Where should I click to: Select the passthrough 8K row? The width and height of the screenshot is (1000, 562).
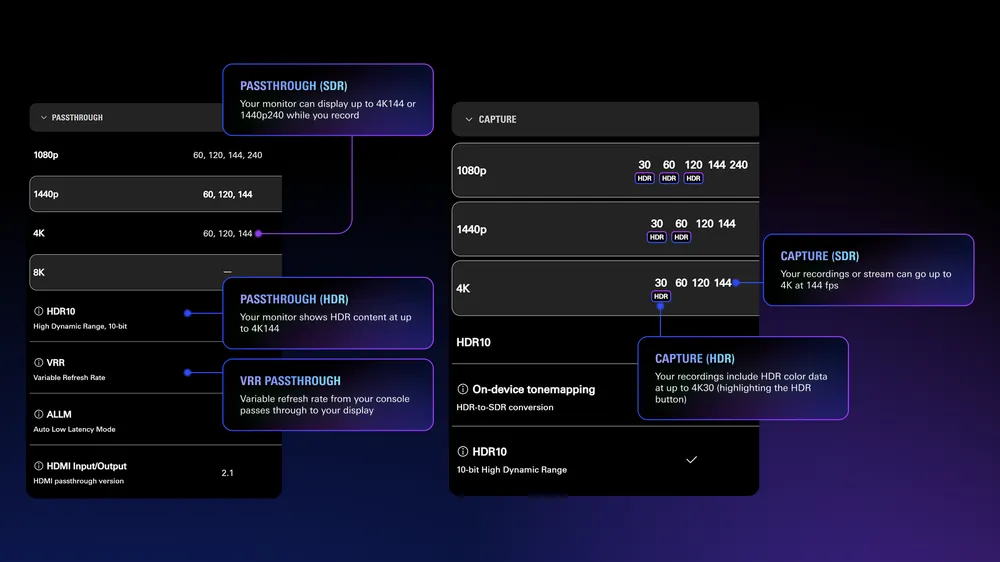click(156, 272)
